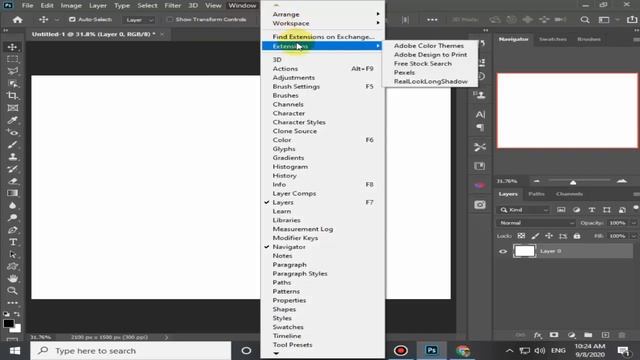Open Adobe Color Themes extension
Viewport: 640px width, 360px height.
[430, 46]
